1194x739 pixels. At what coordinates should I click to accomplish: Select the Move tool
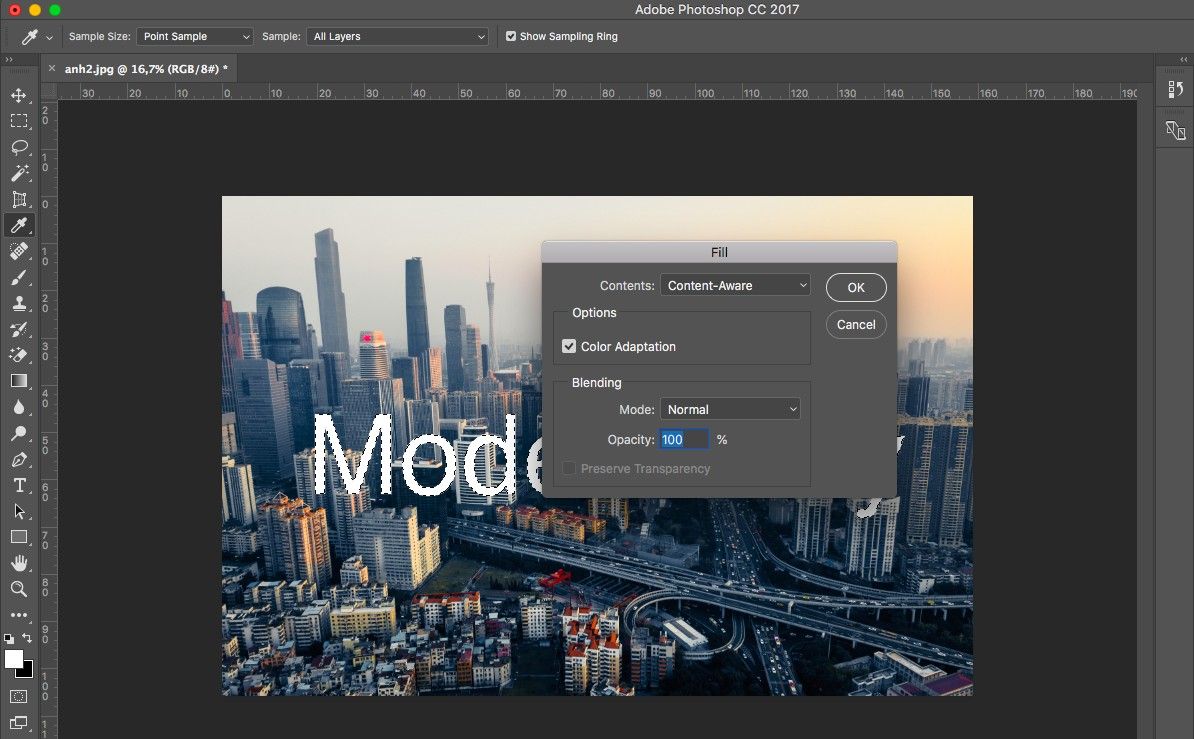18,95
